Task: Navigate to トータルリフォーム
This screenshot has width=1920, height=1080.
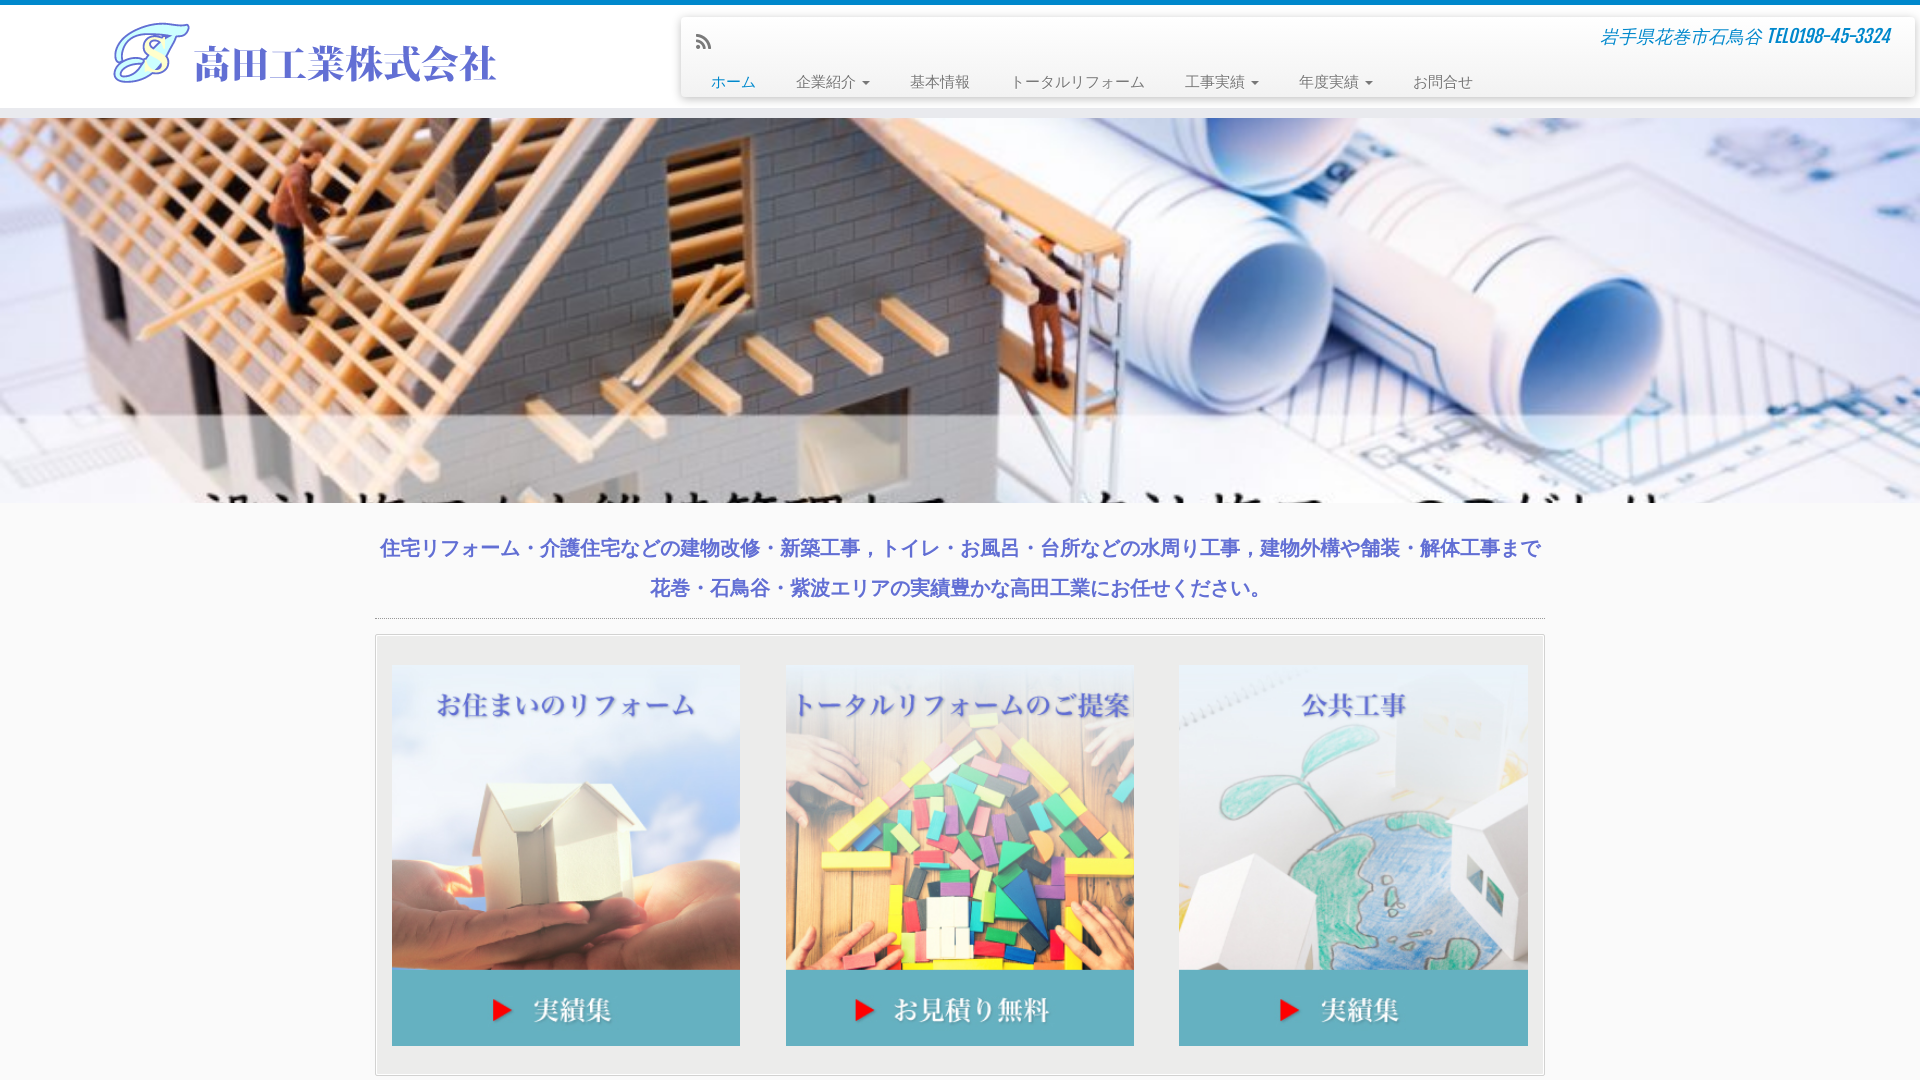Action: pyautogui.click(x=1078, y=82)
